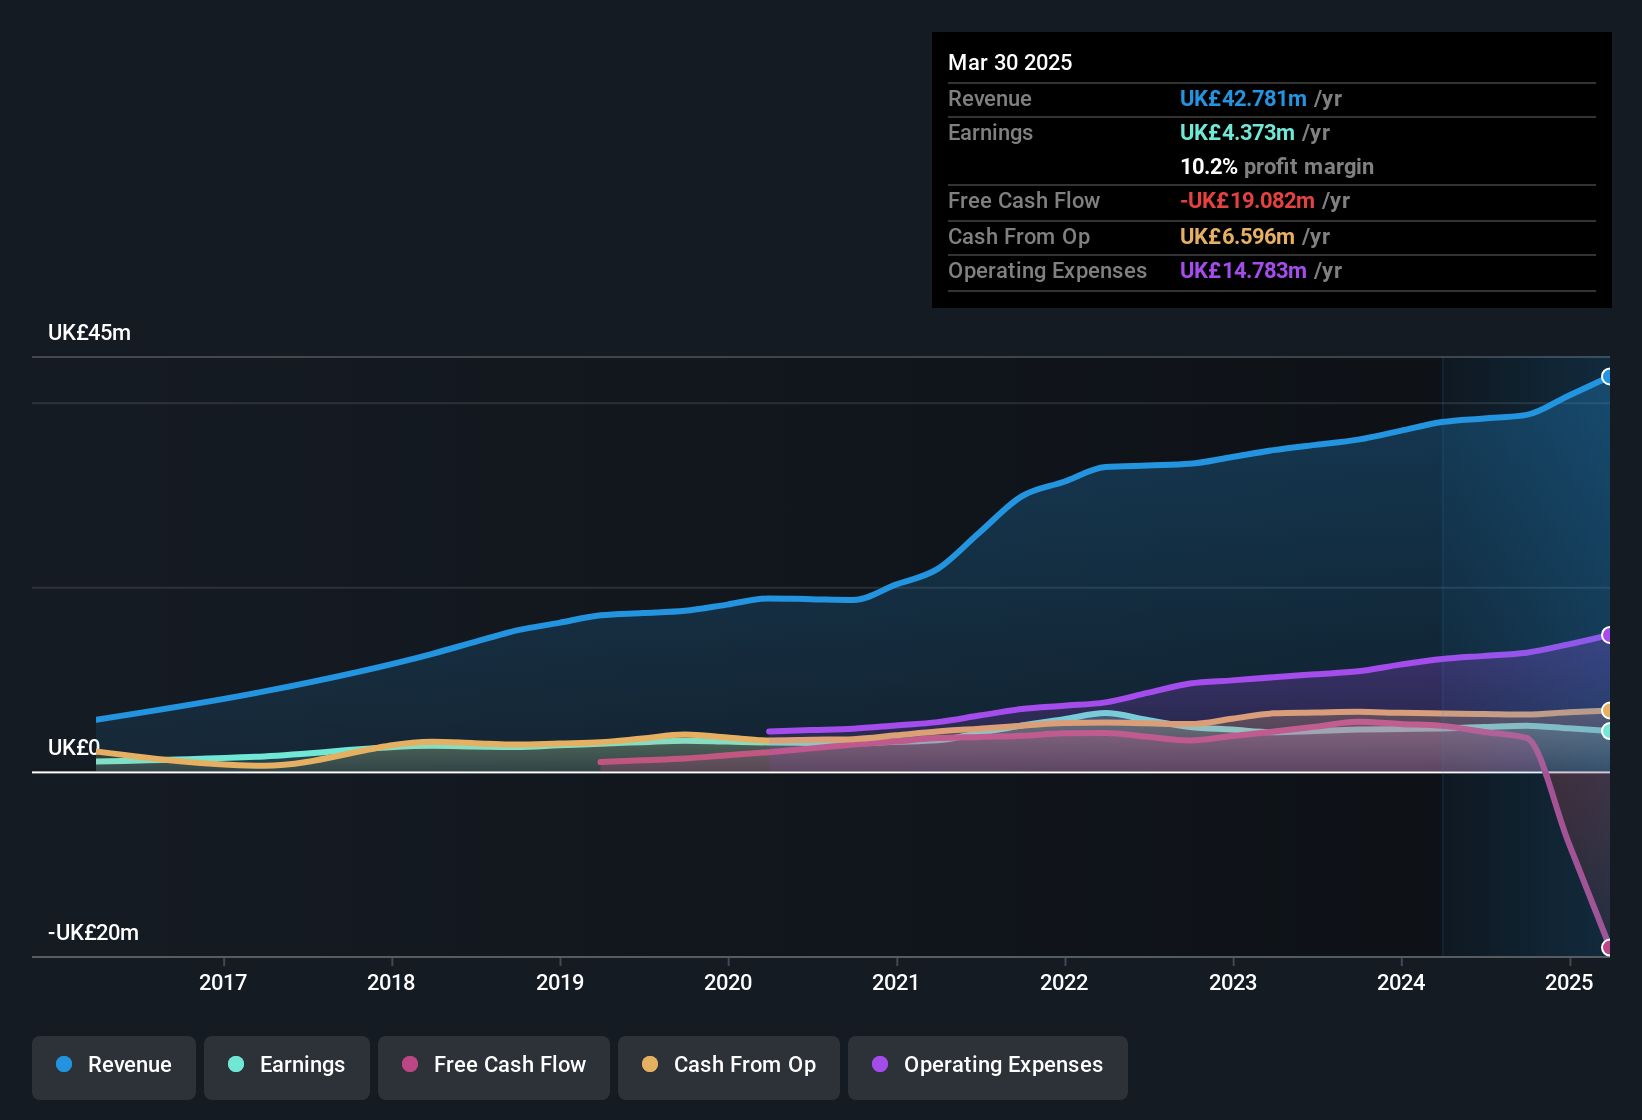Click the -UK£19.082m free cash flow value
Image resolution: width=1642 pixels, height=1120 pixels.
point(1247,201)
